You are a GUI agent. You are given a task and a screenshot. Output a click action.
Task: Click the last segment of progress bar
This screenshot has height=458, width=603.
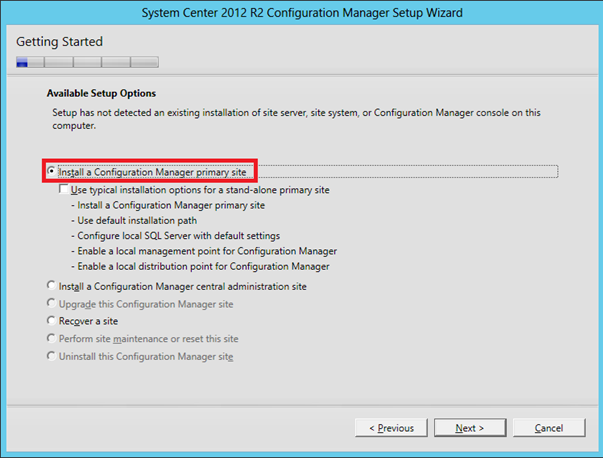(145, 62)
